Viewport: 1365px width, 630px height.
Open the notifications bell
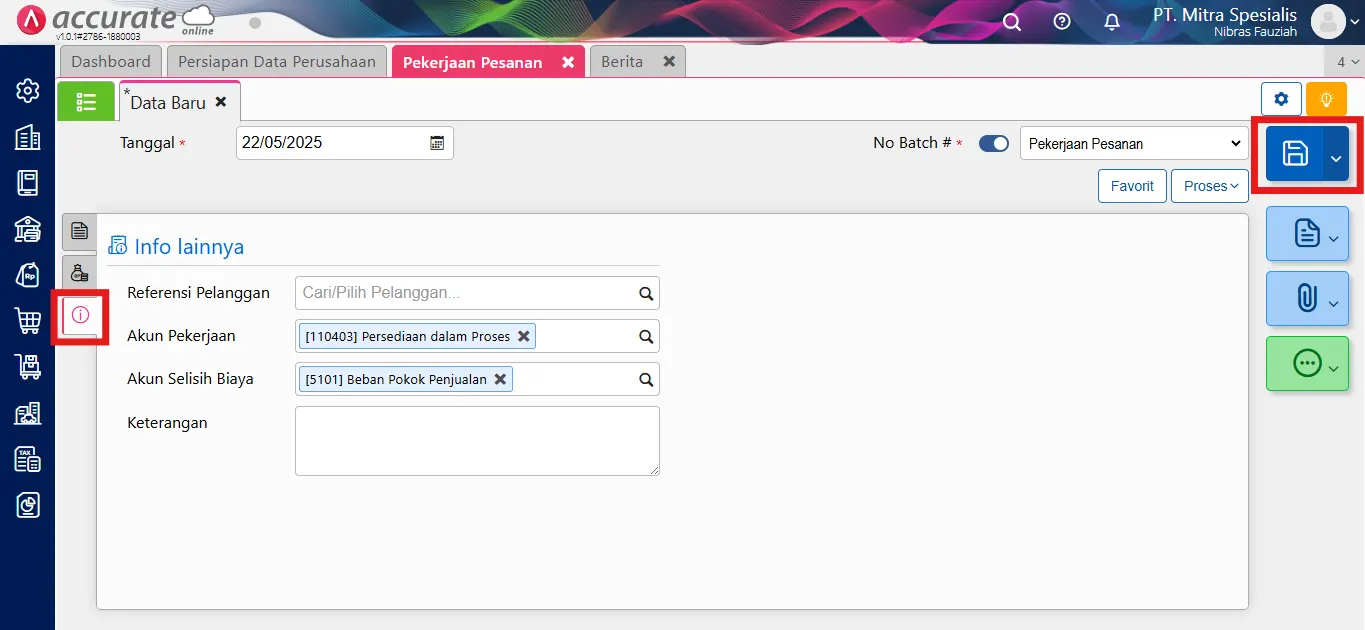tap(1112, 22)
